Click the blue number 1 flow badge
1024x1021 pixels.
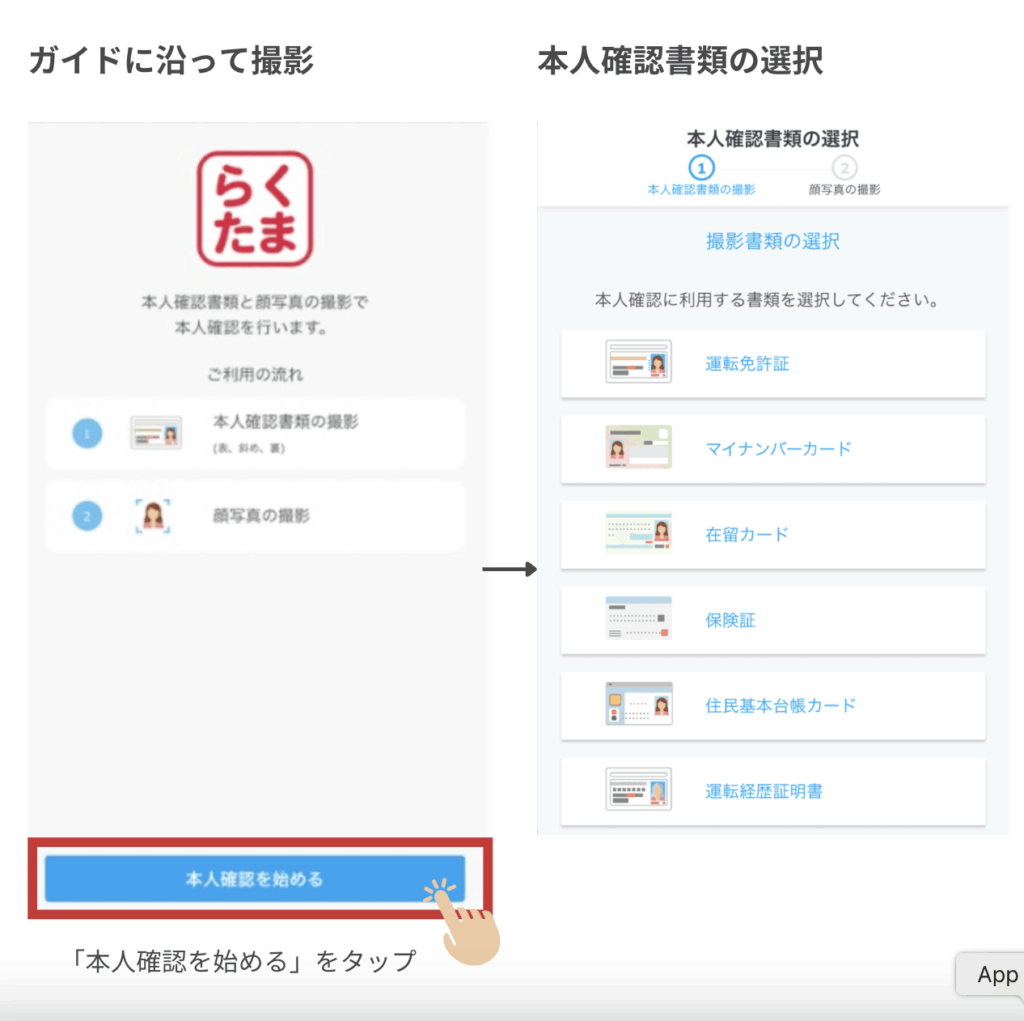(x=87, y=433)
